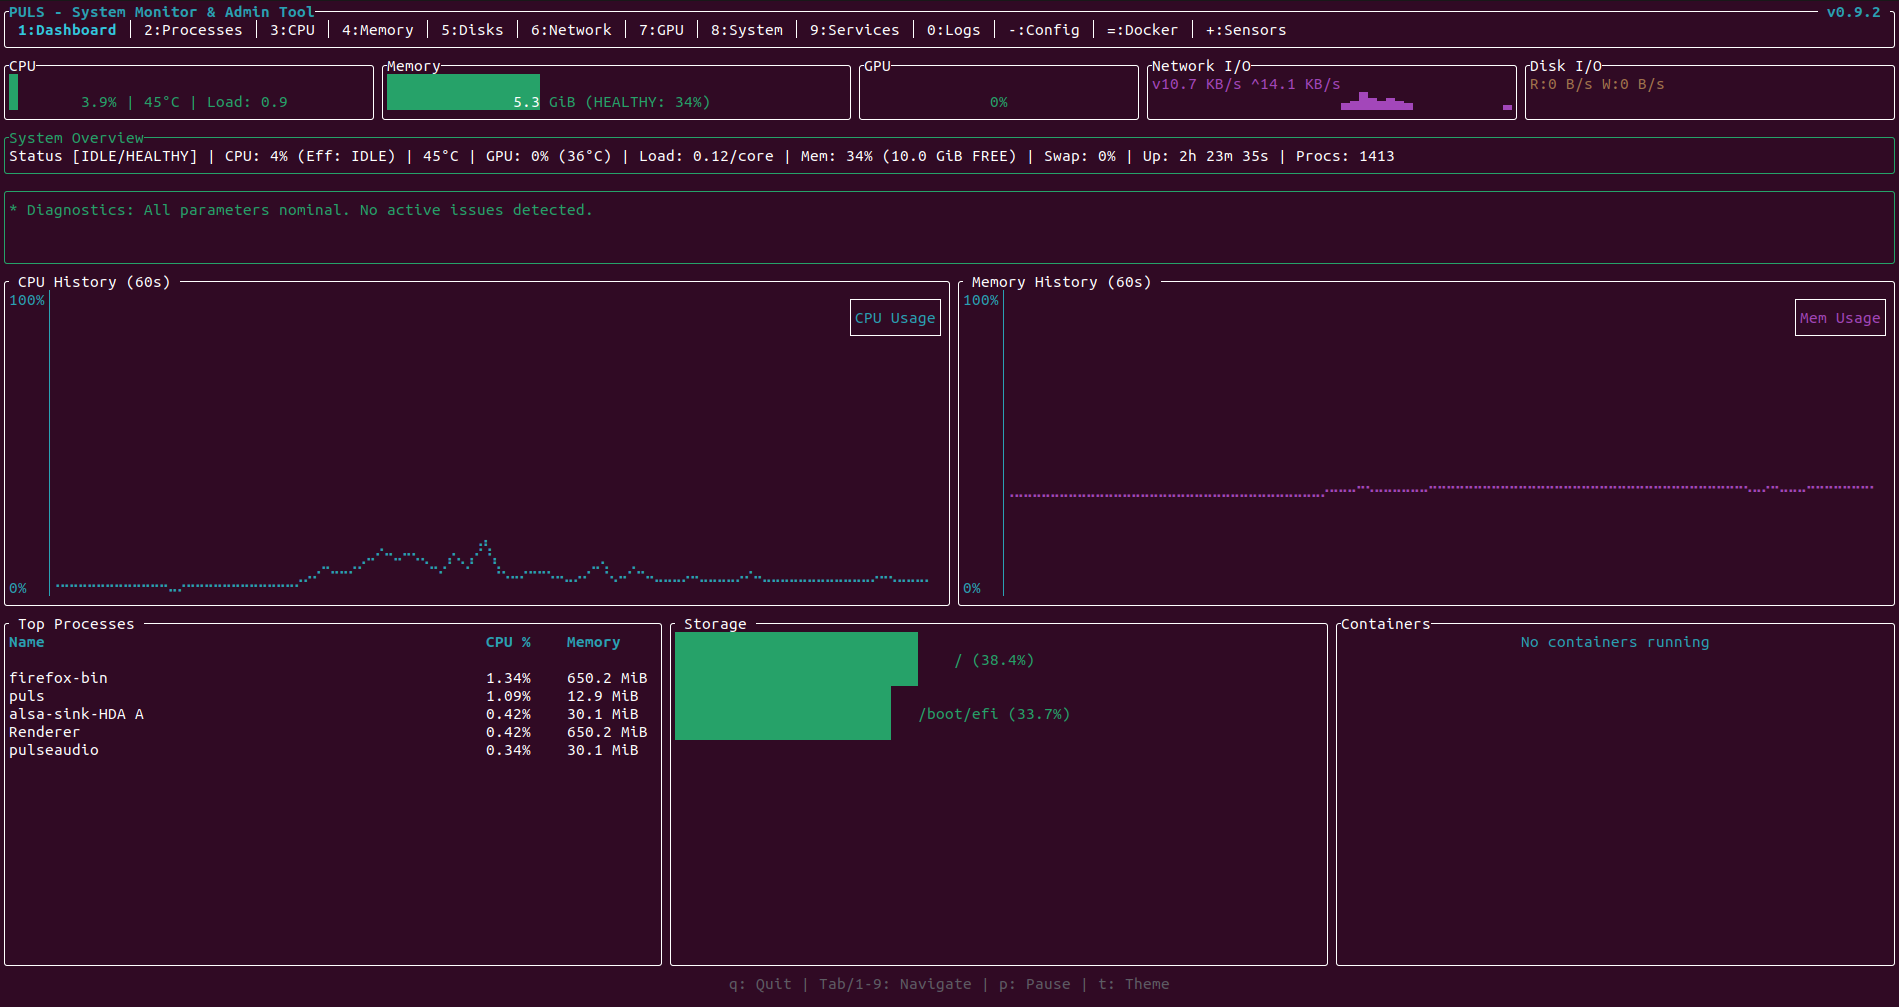Click the 'Procs: 1413' text

tap(1345, 156)
